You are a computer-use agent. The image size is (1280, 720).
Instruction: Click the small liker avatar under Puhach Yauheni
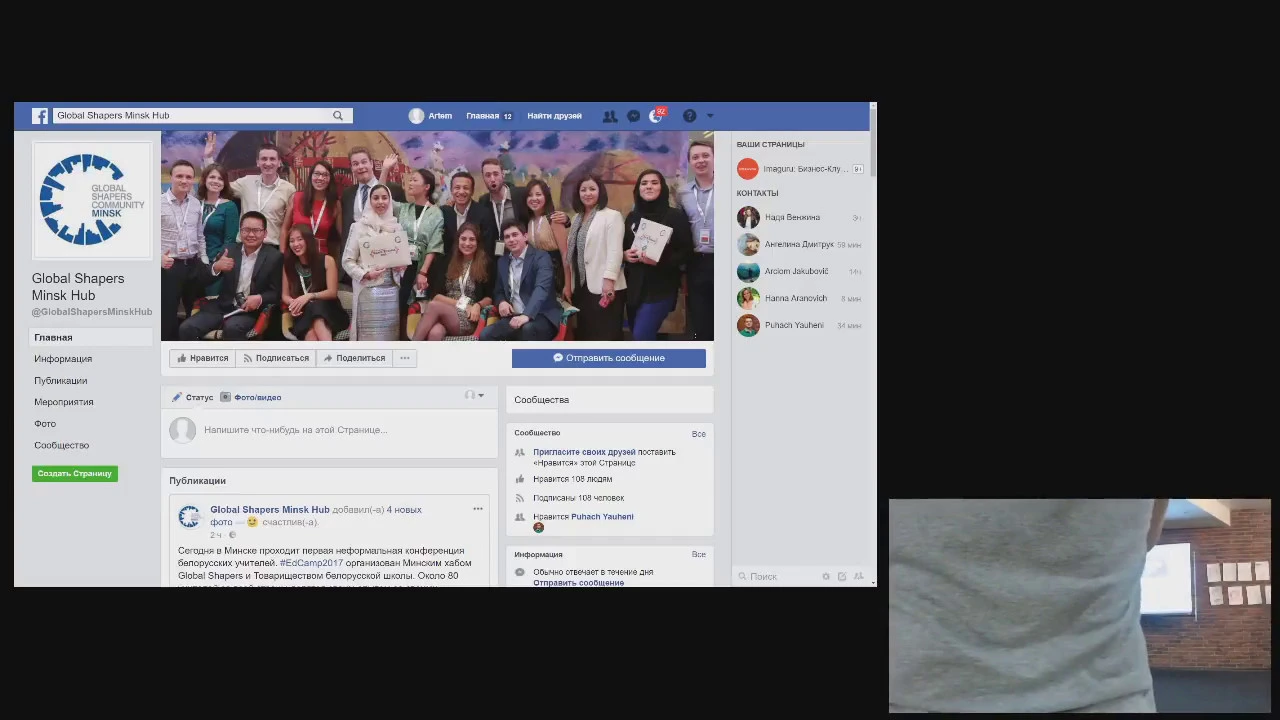pos(538,528)
